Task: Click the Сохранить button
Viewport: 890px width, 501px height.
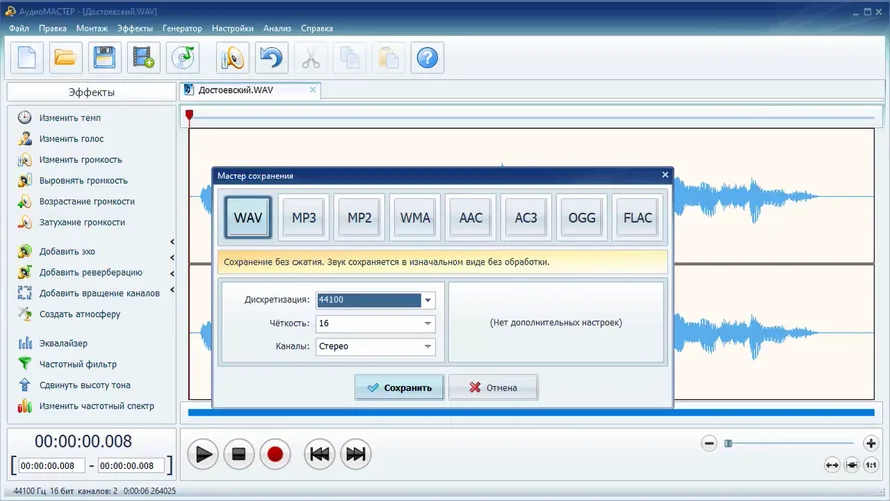Action: tap(400, 388)
